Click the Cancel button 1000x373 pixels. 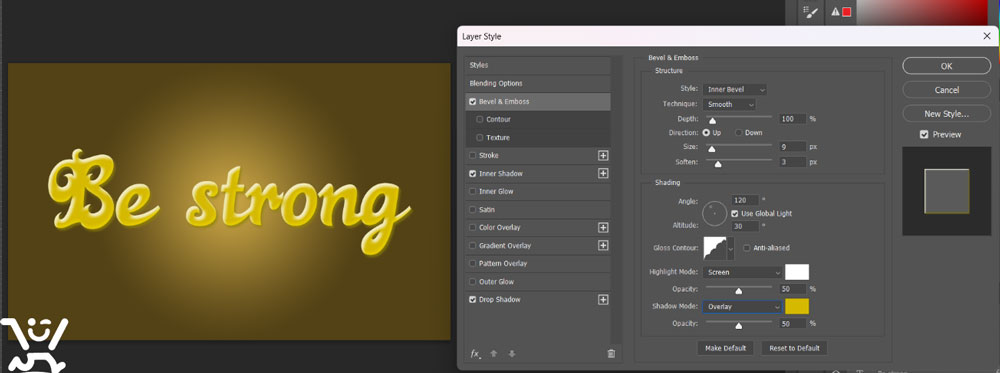(x=946, y=90)
